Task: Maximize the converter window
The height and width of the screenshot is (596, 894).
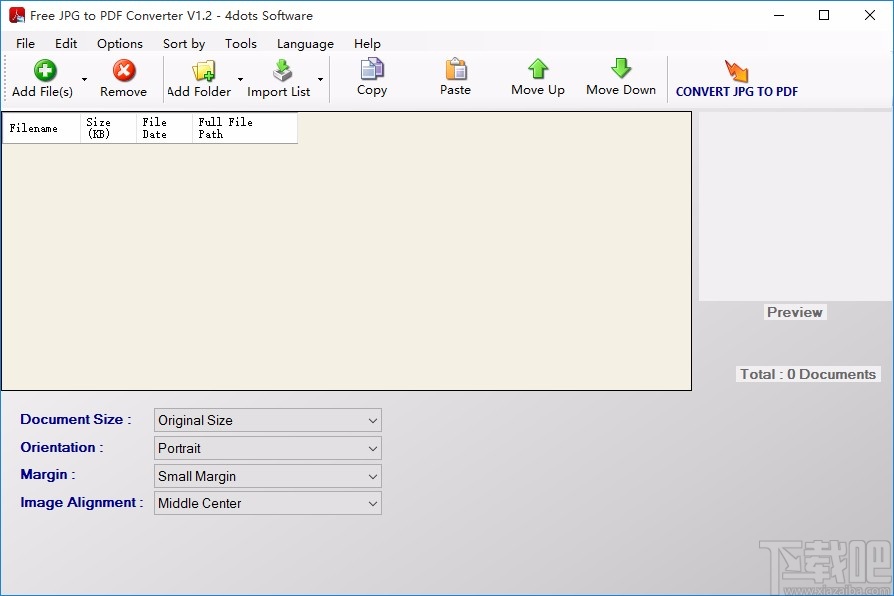Action: pos(824,15)
